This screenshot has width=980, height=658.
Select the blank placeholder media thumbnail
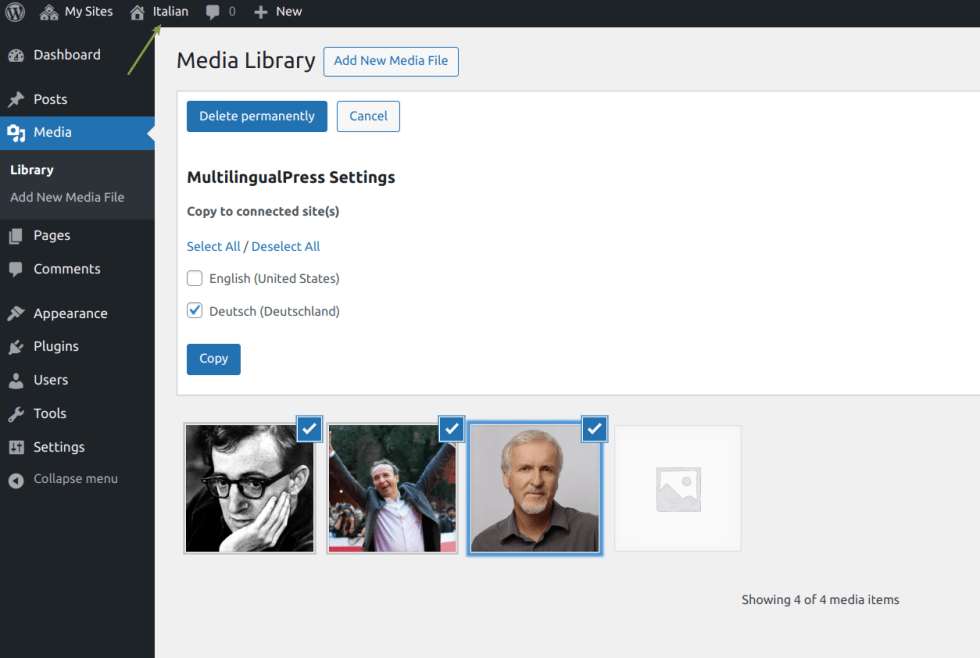677,488
